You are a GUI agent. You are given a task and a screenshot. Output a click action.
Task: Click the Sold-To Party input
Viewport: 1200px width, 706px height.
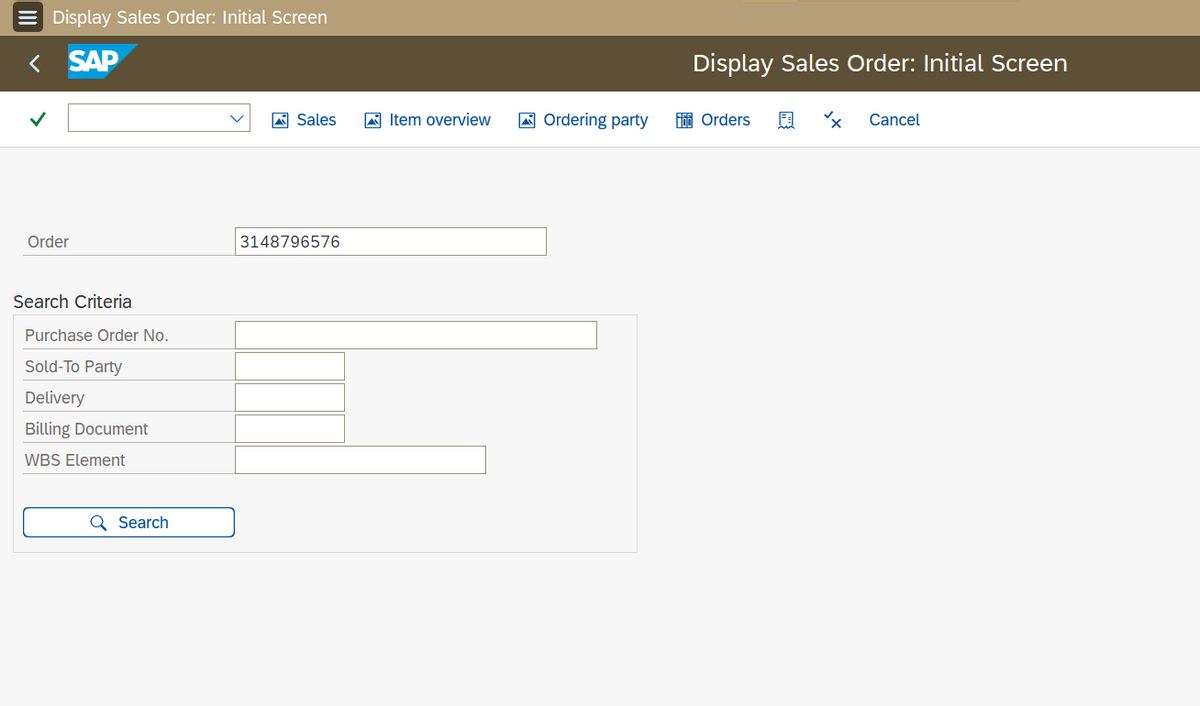290,366
